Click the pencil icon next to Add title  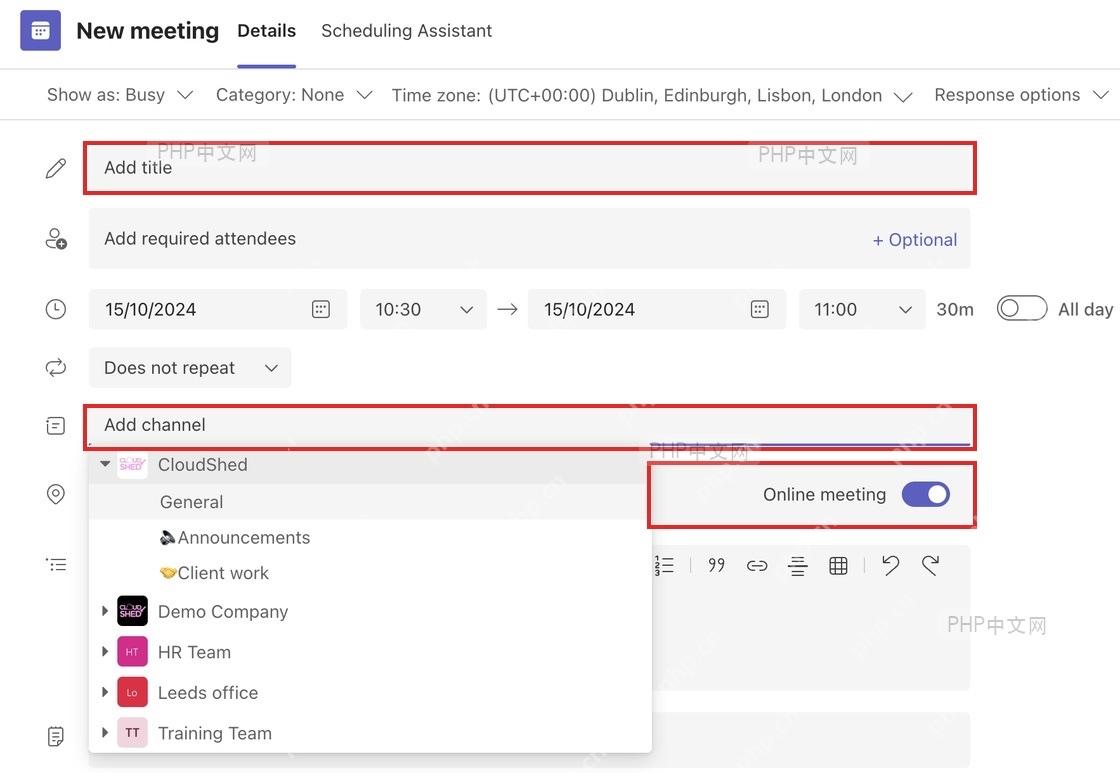click(x=56, y=168)
